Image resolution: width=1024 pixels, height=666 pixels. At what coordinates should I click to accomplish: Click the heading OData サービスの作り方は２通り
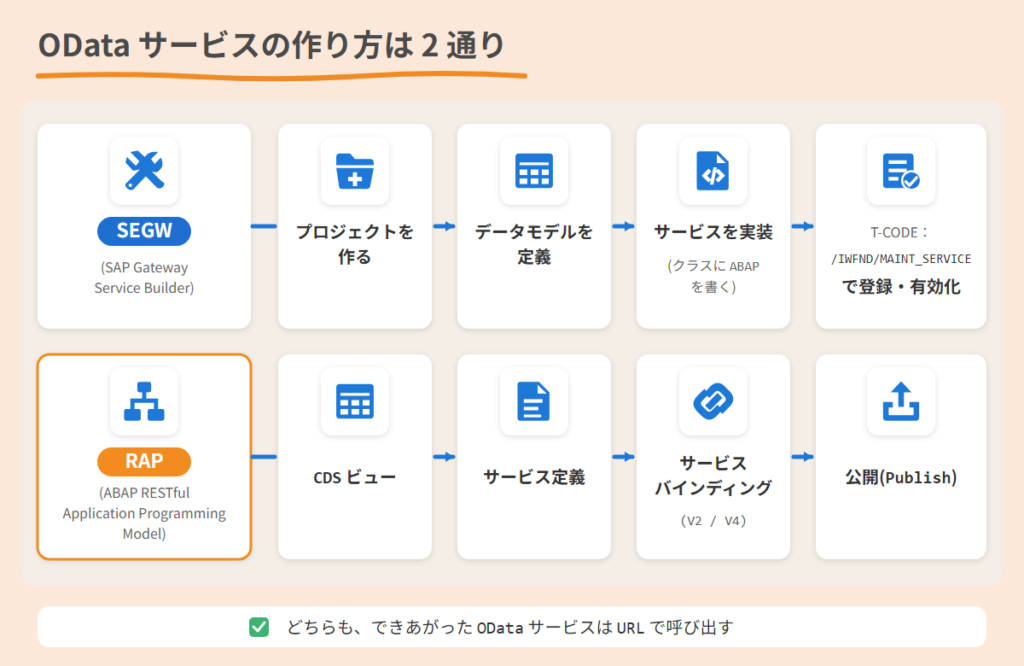point(272,46)
